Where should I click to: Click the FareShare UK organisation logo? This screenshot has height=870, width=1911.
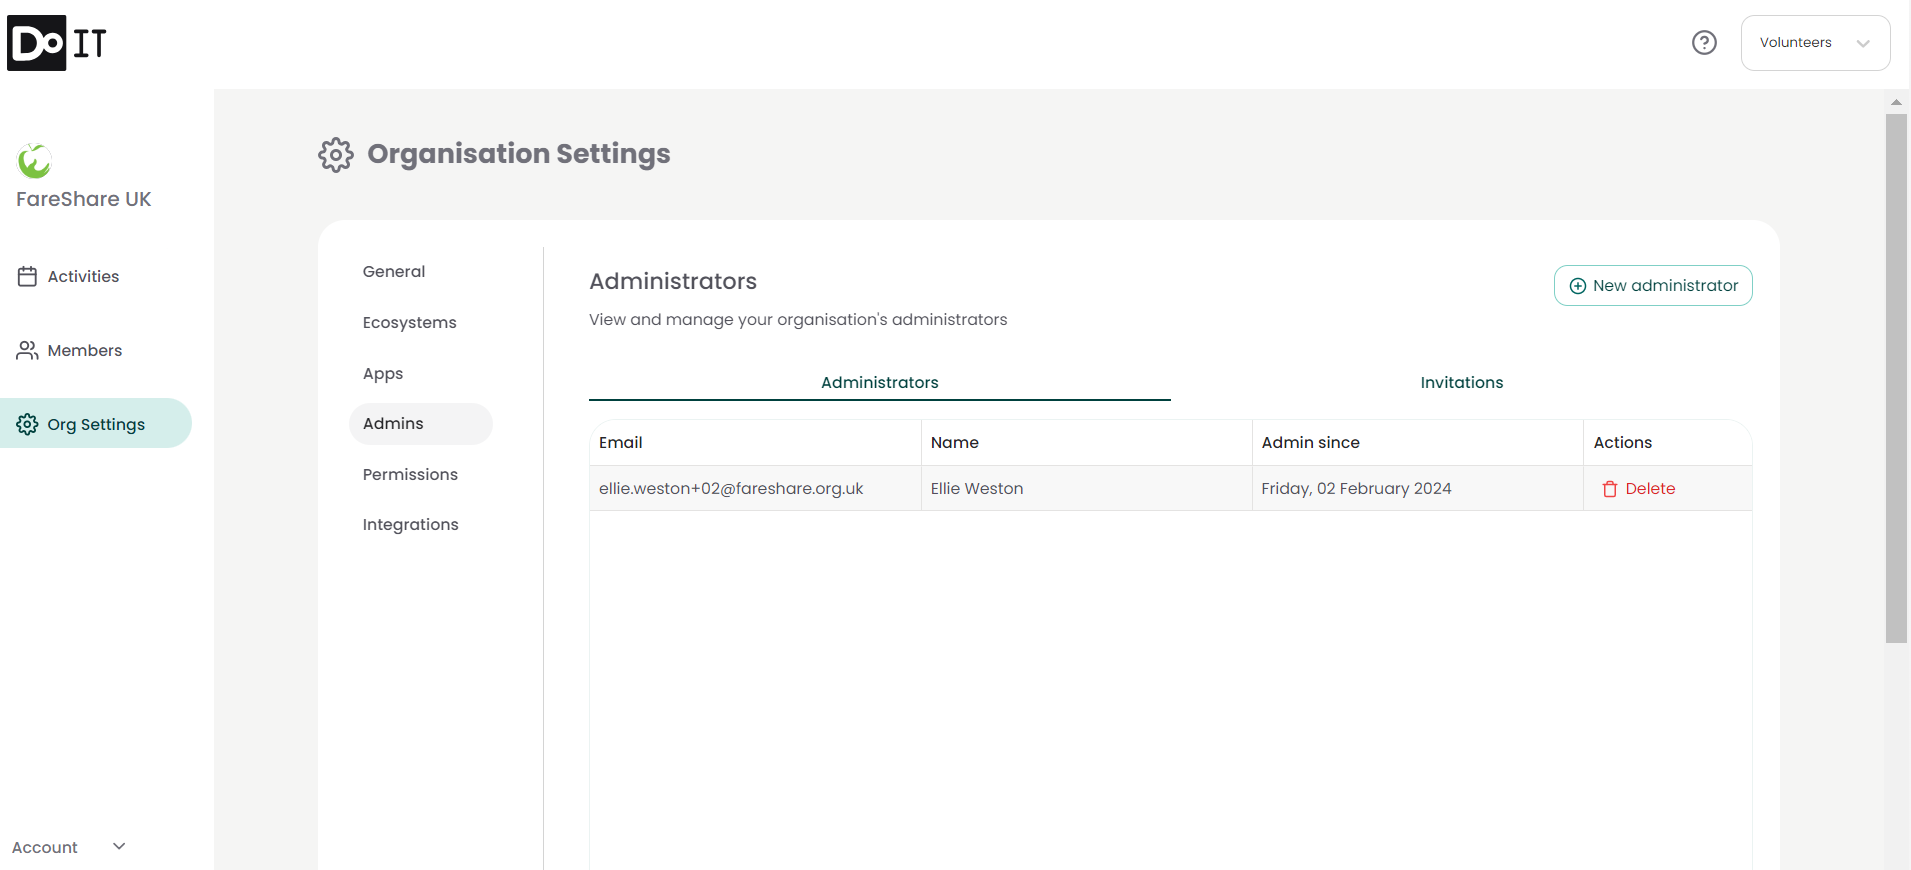pyautogui.click(x=34, y=161)
